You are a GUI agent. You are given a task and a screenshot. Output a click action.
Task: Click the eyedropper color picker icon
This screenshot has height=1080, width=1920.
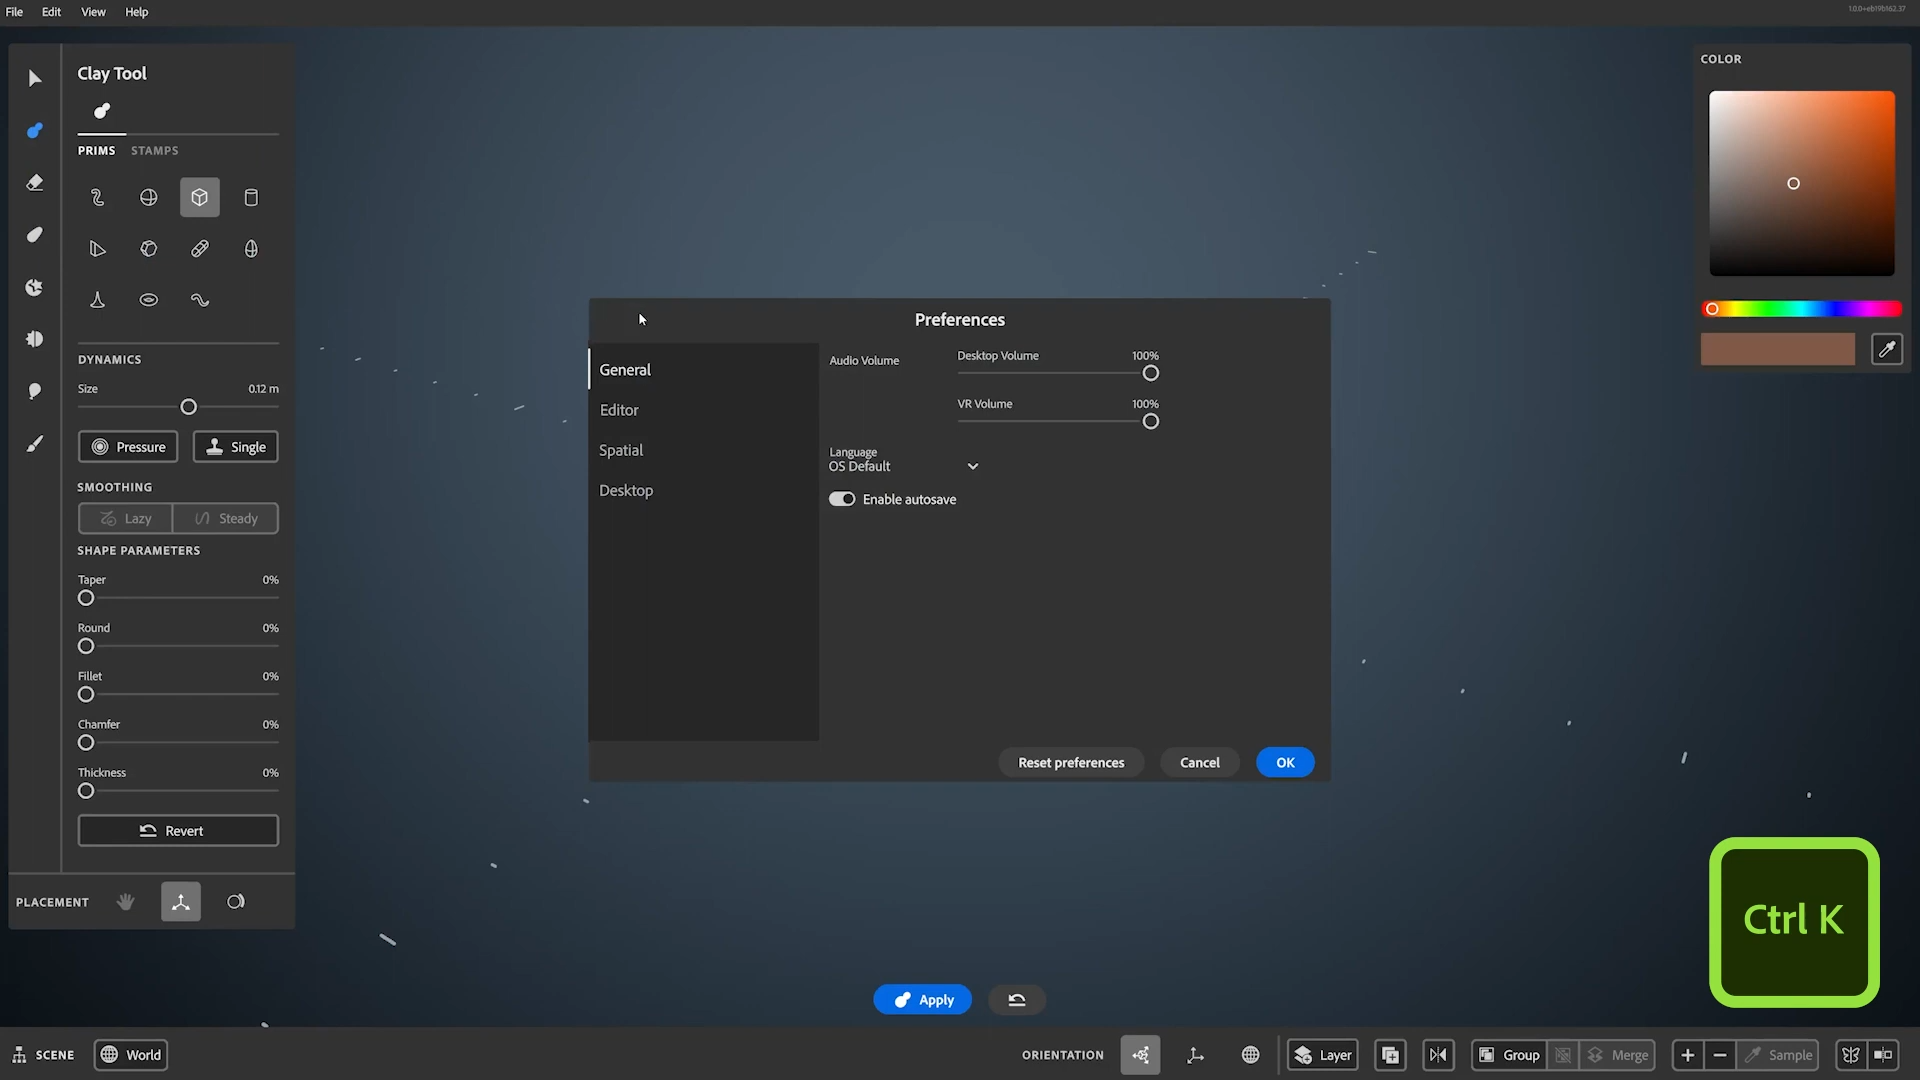(x=1886, y=349)
